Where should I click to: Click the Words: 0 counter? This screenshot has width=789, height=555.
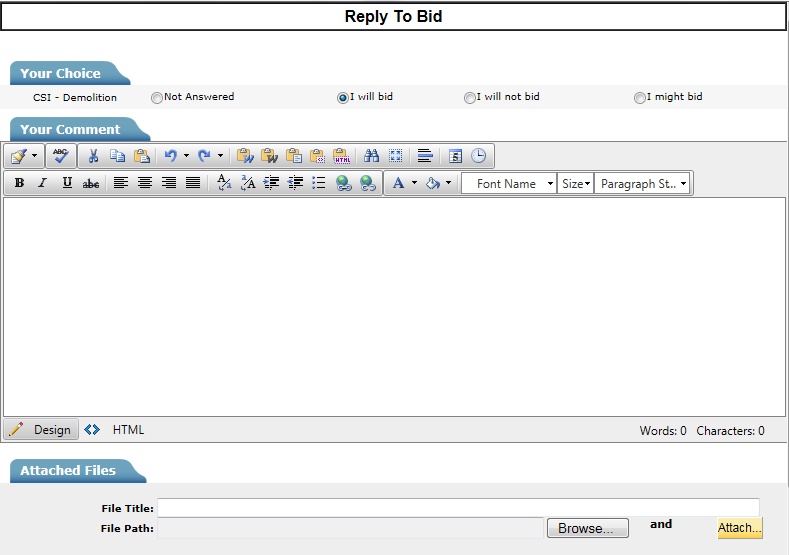(x=663, y=431)
